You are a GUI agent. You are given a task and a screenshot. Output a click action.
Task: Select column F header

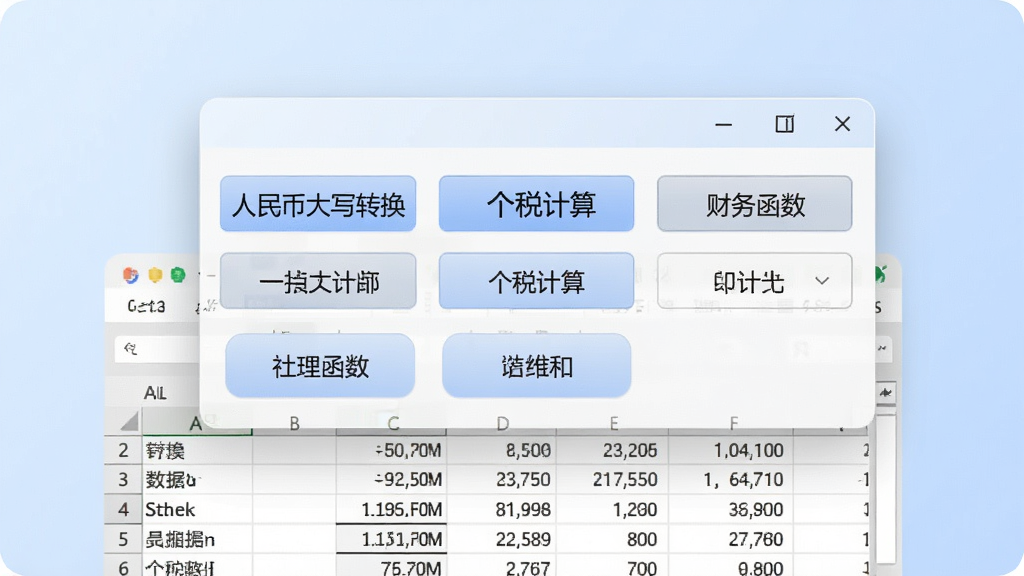[x=732, y=424]
